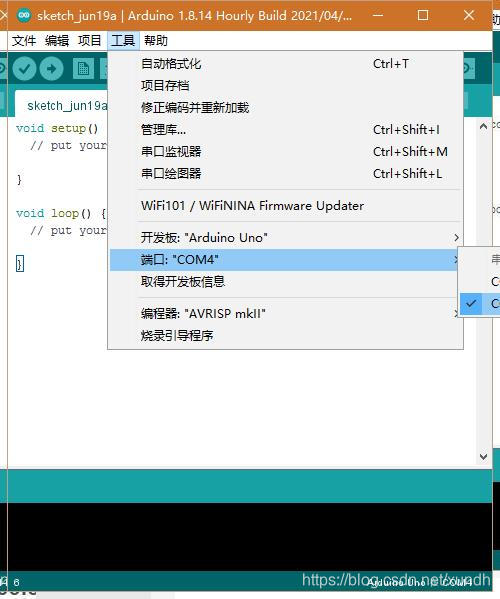This screenshot has width=500, height=599.
Task: Click the void loop() code line
Action: 61,213
